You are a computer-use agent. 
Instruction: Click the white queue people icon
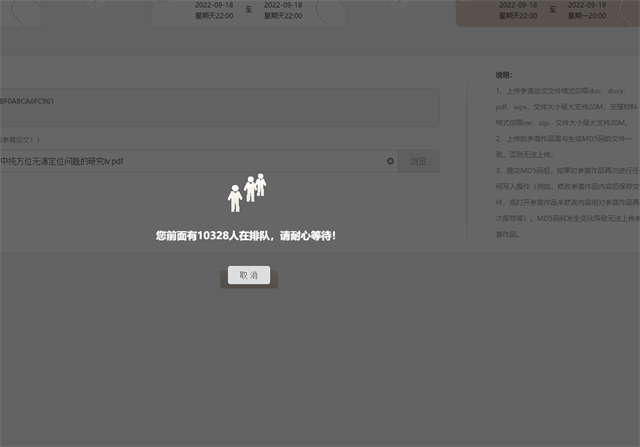247,192
